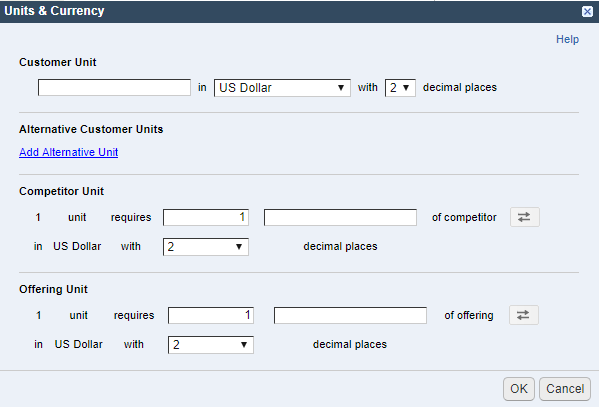The height and width of the screenshot is (407, 599).
Task: Click the competitor quantity field showing 1
Action: pyautogui.click(x=206, y=217)
